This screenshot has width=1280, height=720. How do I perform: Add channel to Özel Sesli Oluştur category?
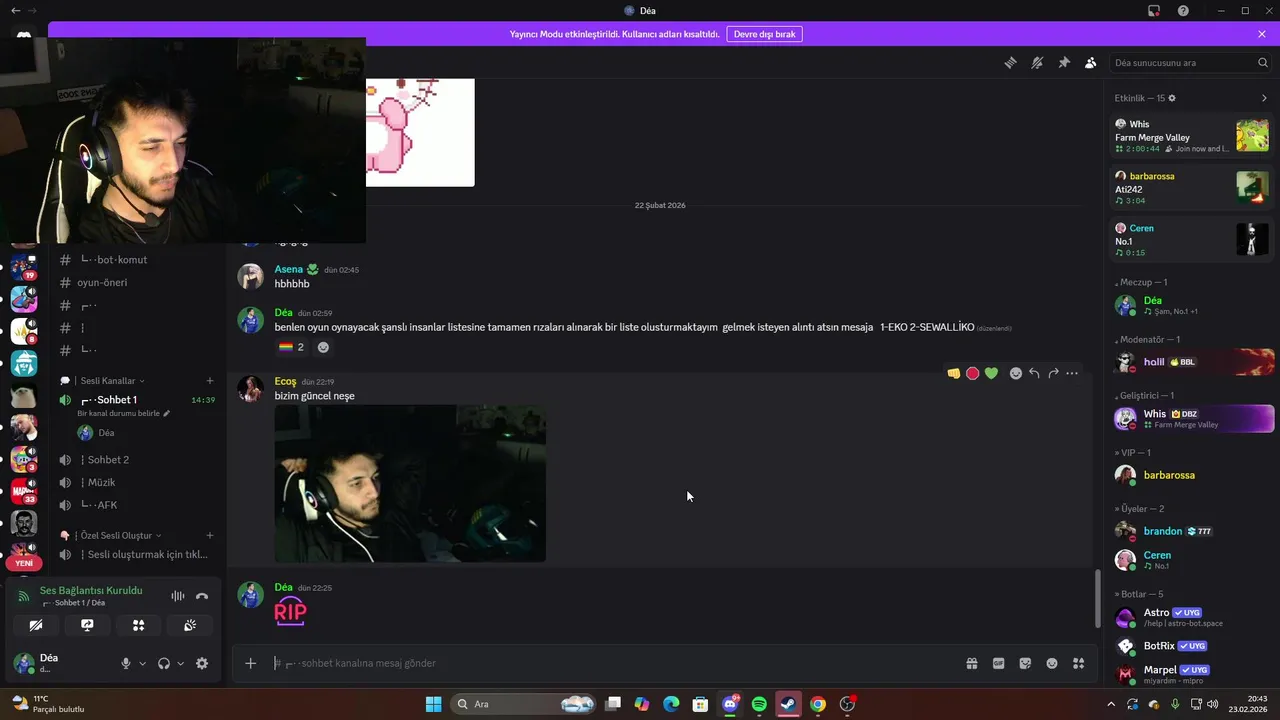pyautogui.click(x=210, y=536)
